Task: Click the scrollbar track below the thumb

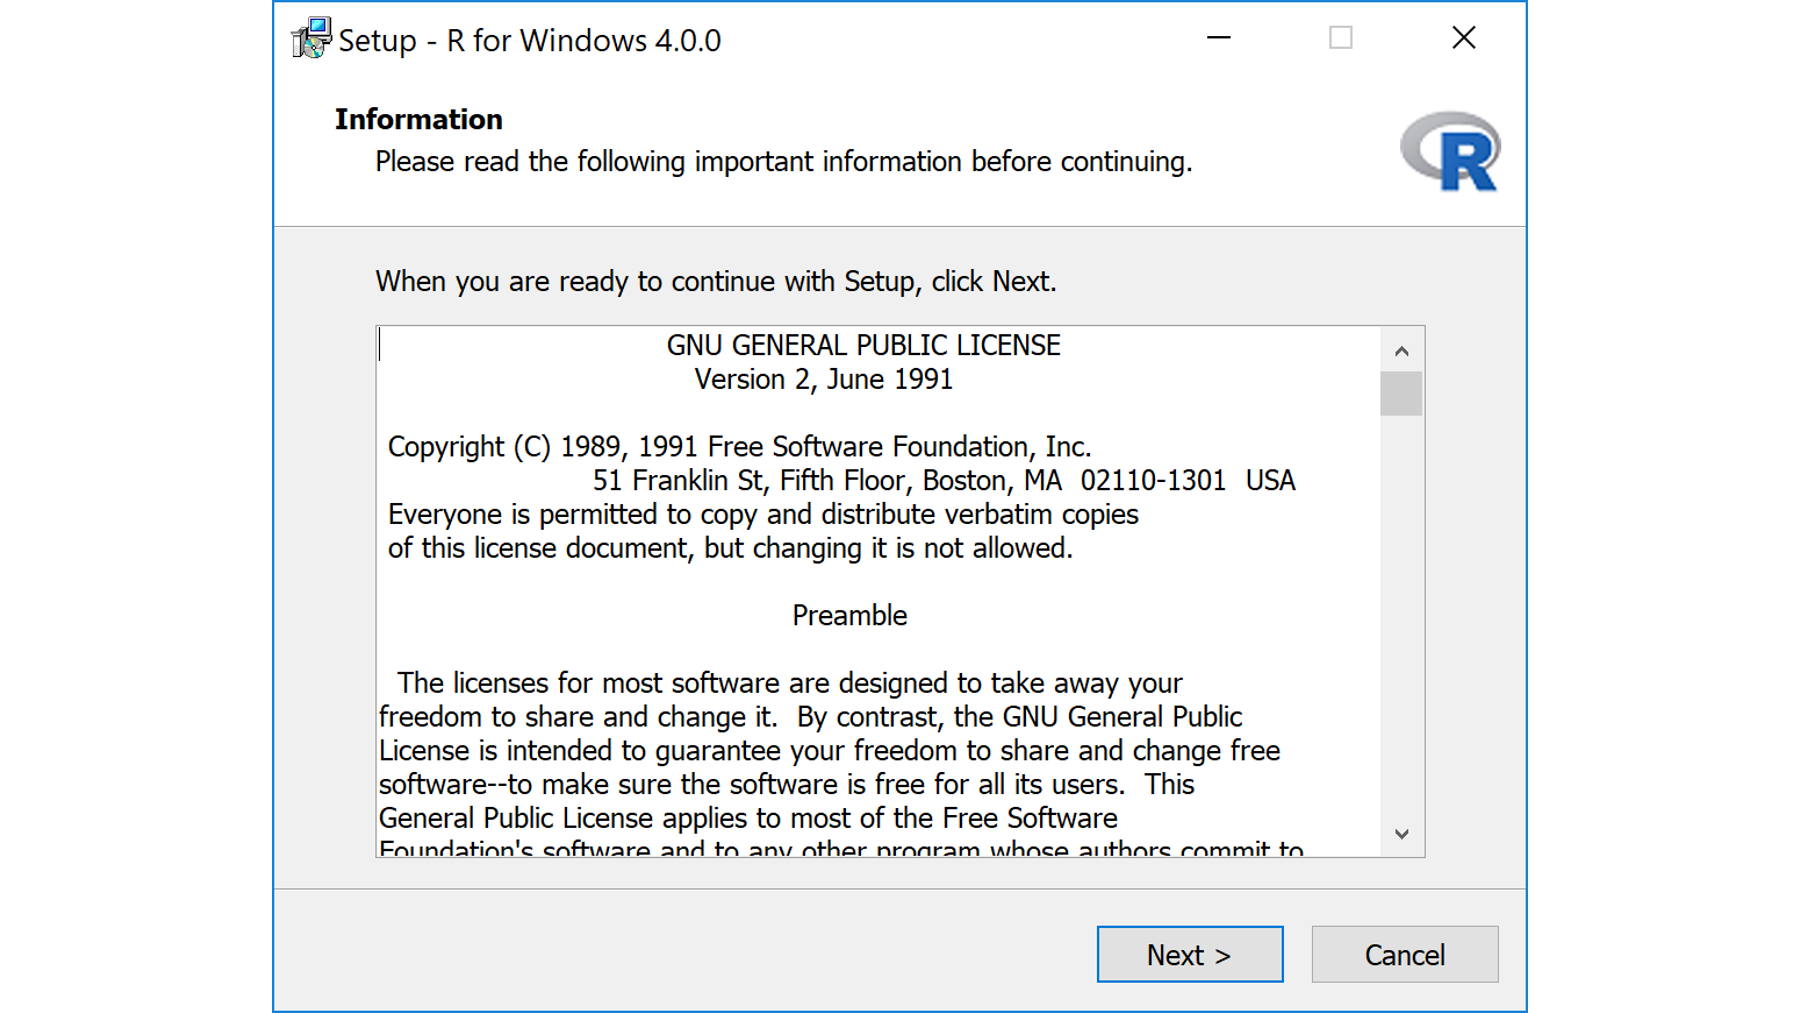Action: tap(1401, 613)
